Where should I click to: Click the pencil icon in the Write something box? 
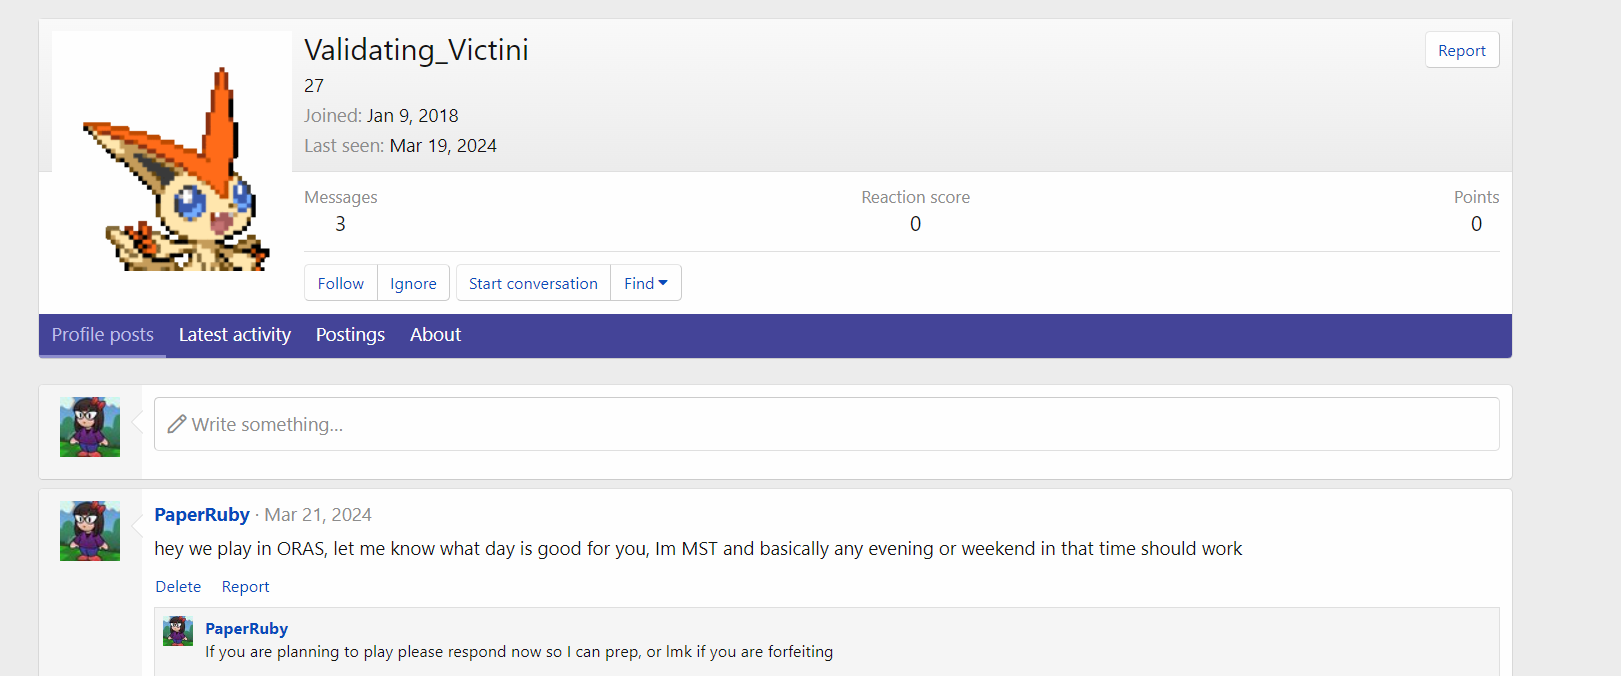[177, 424]
